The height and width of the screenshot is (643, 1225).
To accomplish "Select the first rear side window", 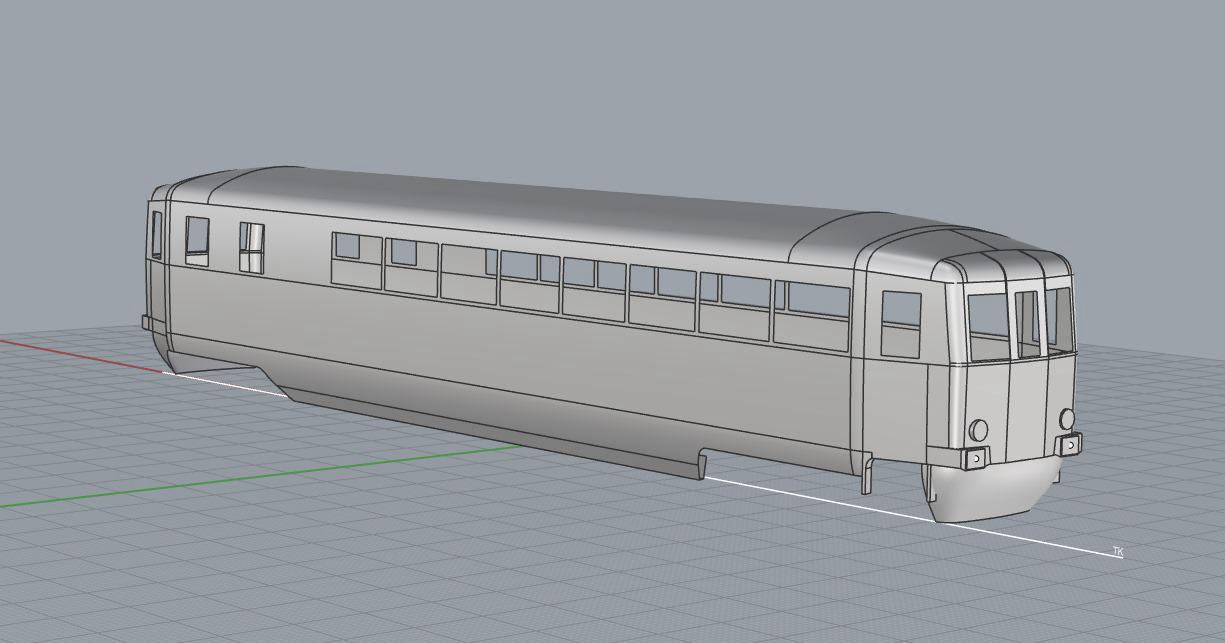I will [197, 241].
